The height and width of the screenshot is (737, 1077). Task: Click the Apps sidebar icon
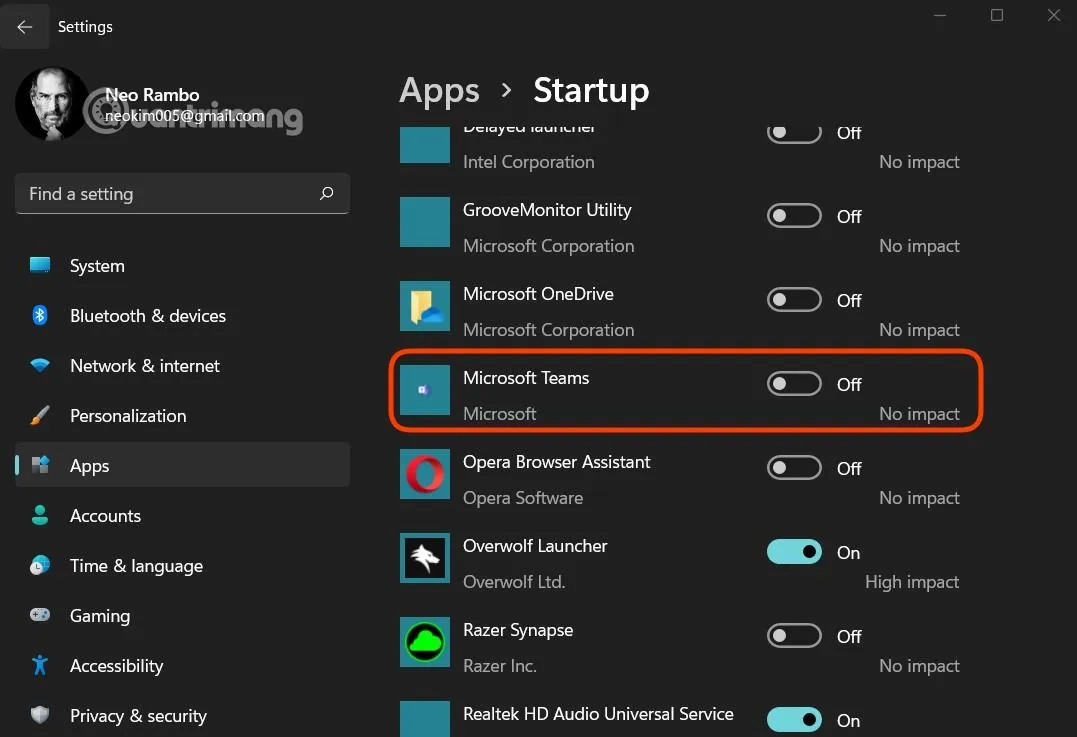point(40,465)
